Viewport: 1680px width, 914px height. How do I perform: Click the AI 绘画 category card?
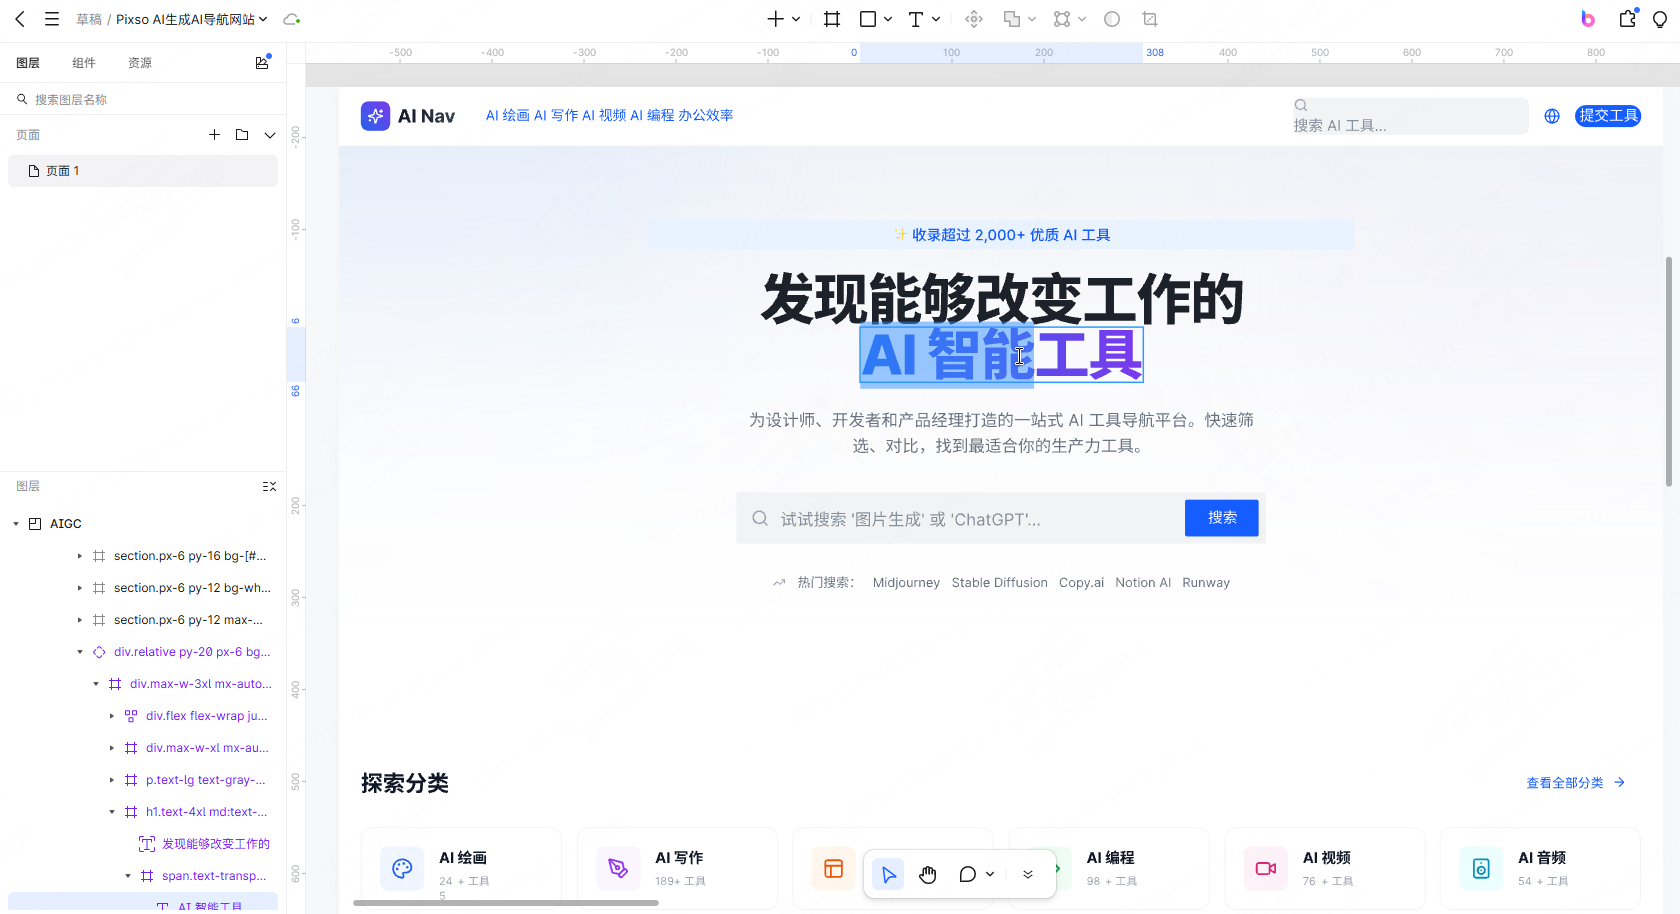tap(461, 868)
